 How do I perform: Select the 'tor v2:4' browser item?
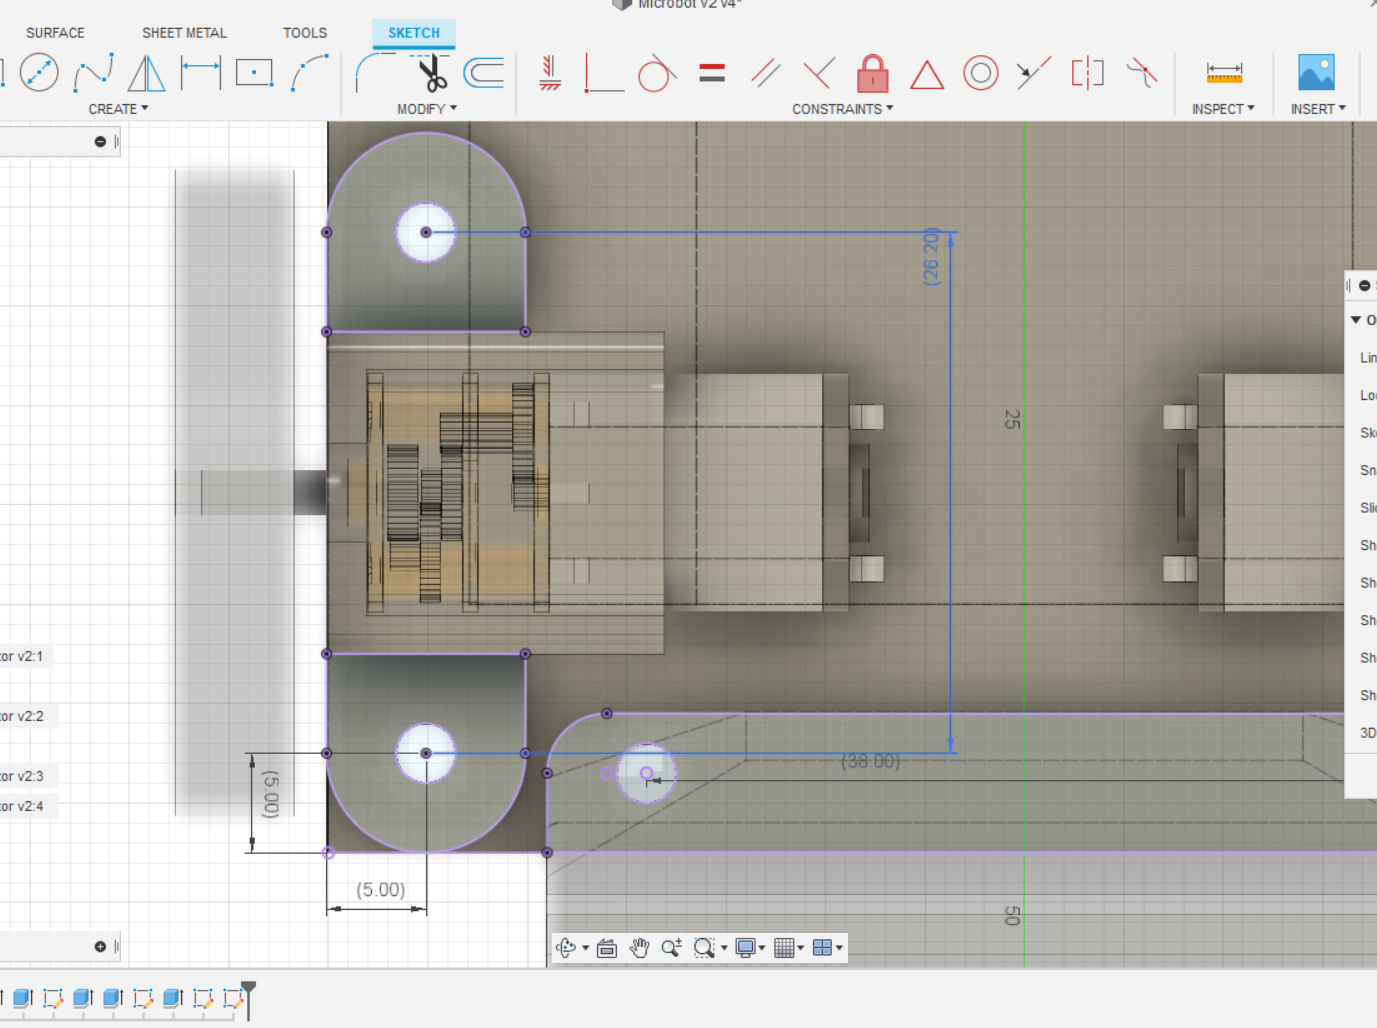click(x=22, y=806)
